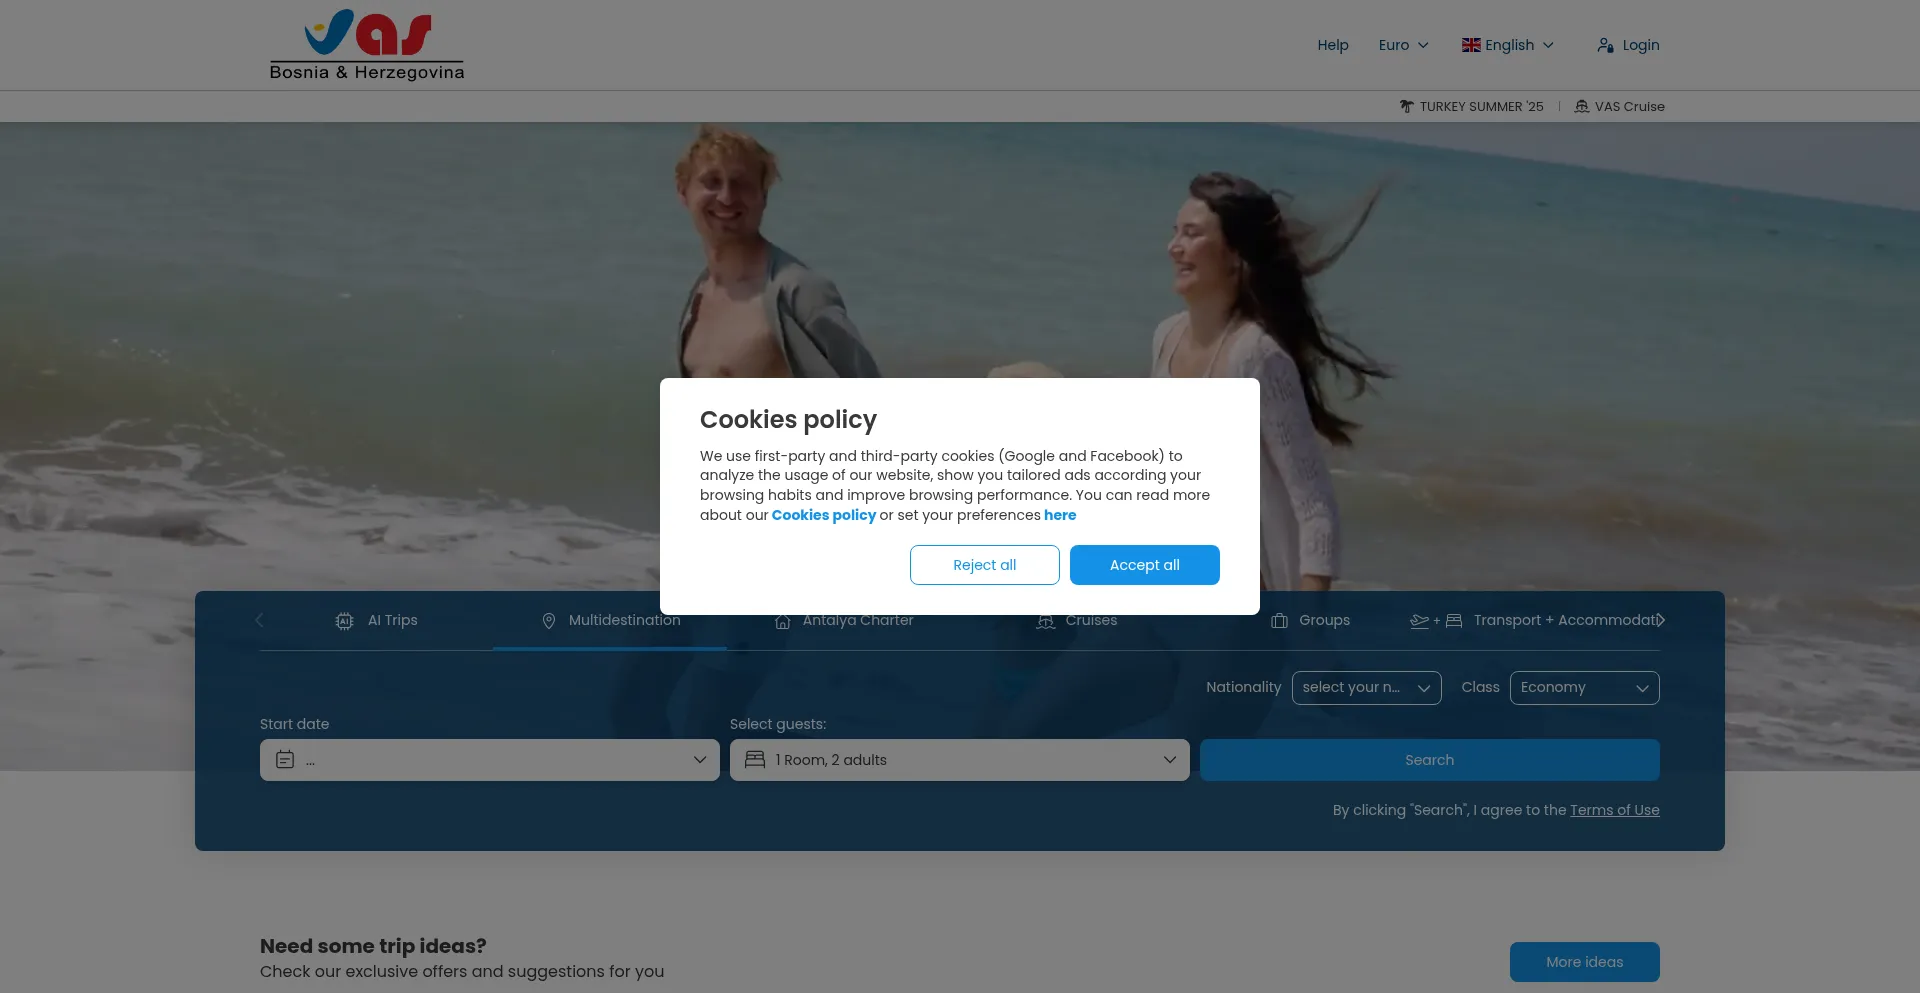The height and width of the screenshot is (993, 1920).
Task: Click the AI Trips chip icon
Action: point(345,621)
